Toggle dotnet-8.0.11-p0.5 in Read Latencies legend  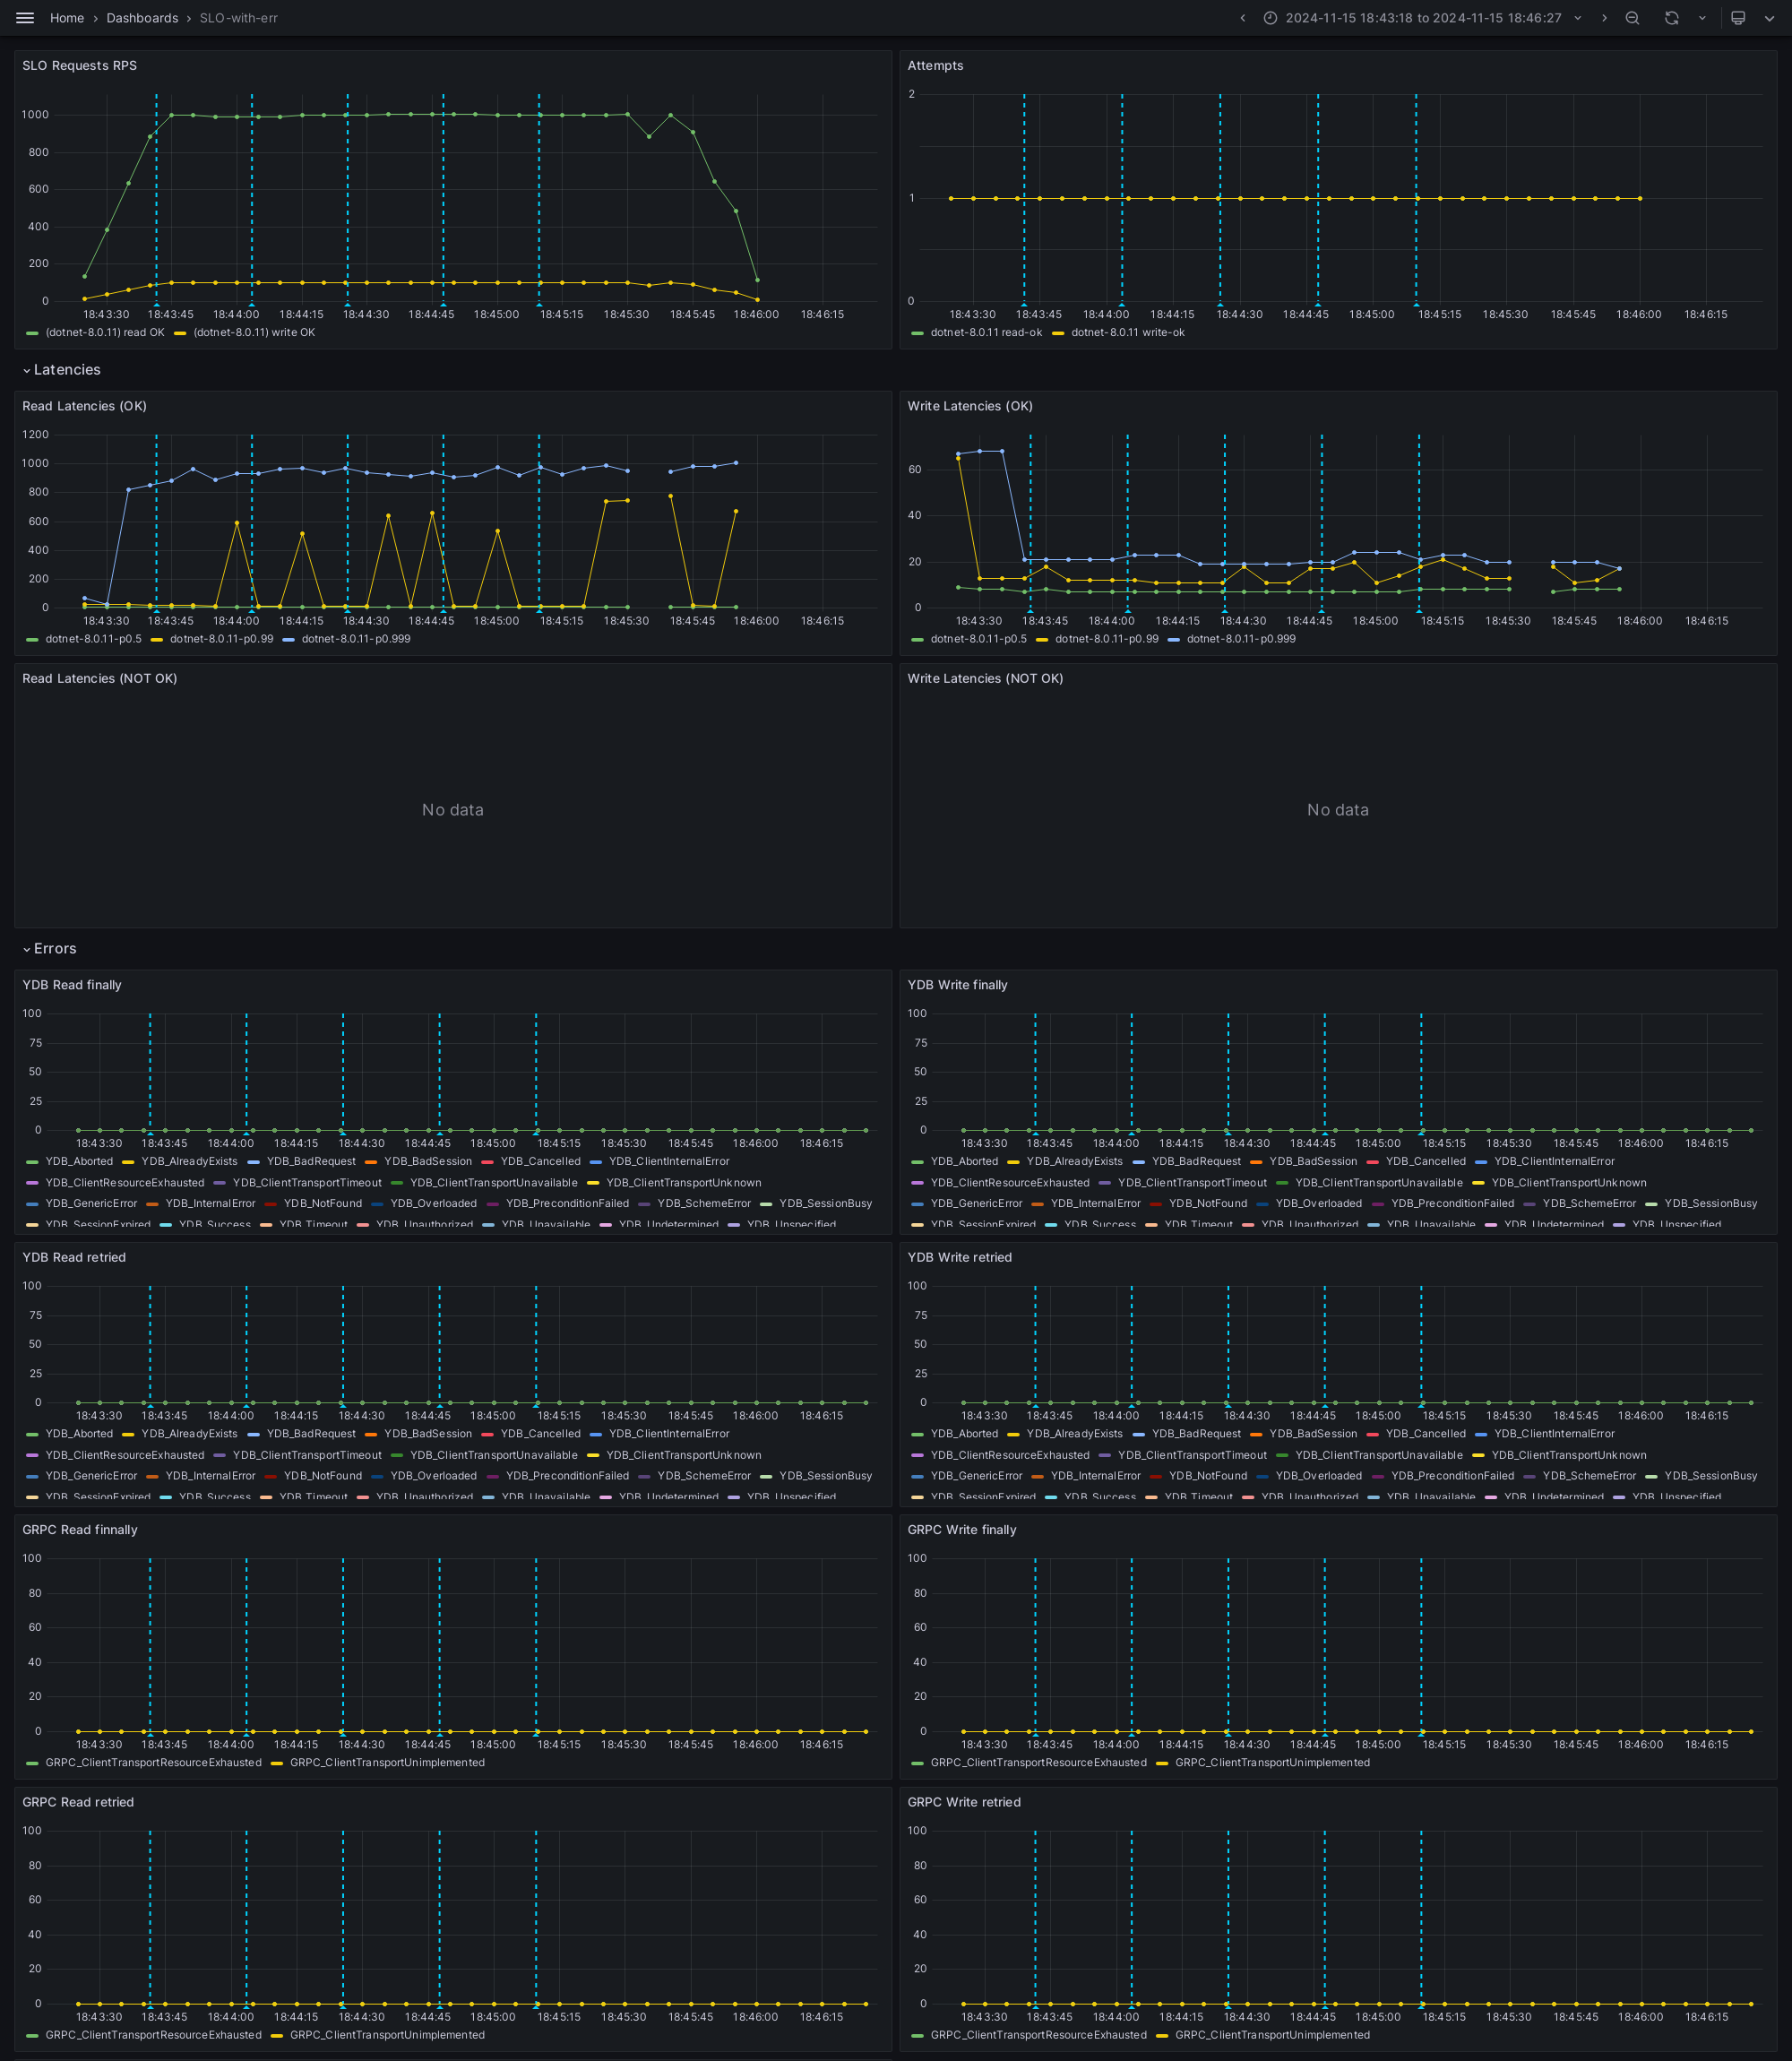(x=94, y=639)
